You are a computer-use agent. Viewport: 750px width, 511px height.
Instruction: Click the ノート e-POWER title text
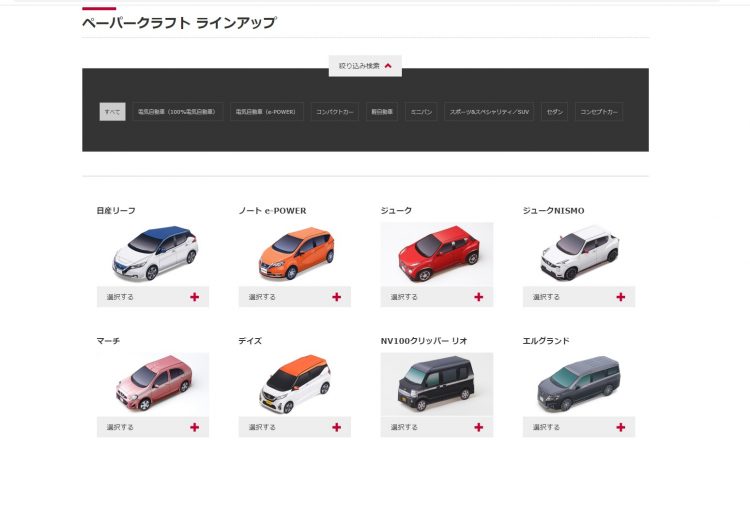click(x=273, y=211)
